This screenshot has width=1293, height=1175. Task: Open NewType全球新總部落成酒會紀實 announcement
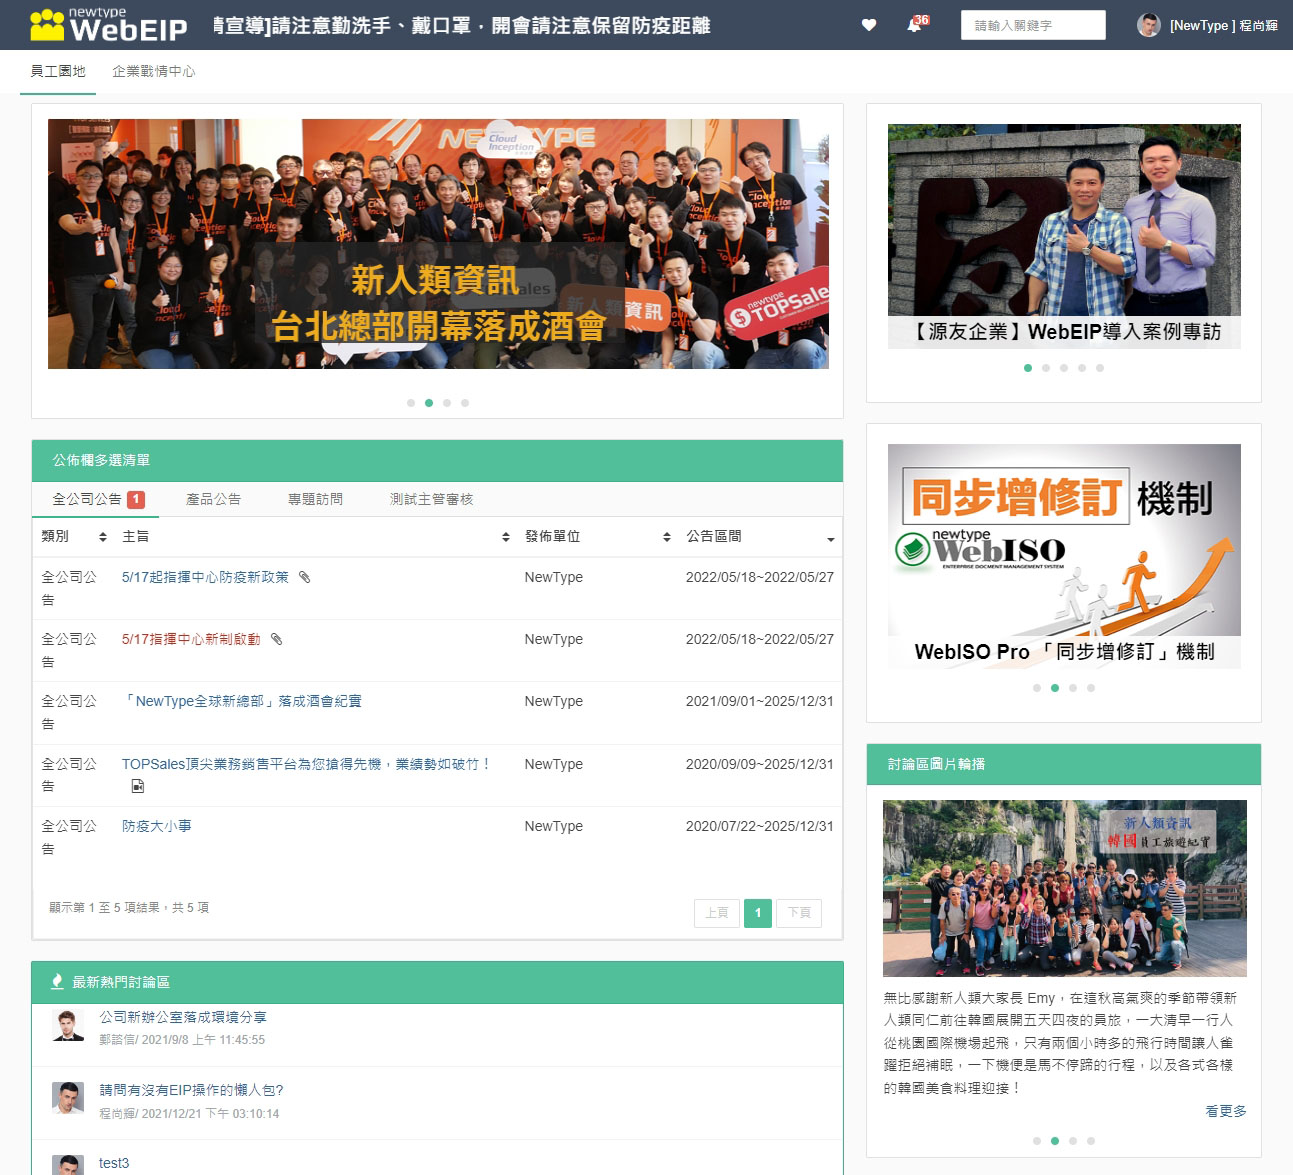pos(242,701)
